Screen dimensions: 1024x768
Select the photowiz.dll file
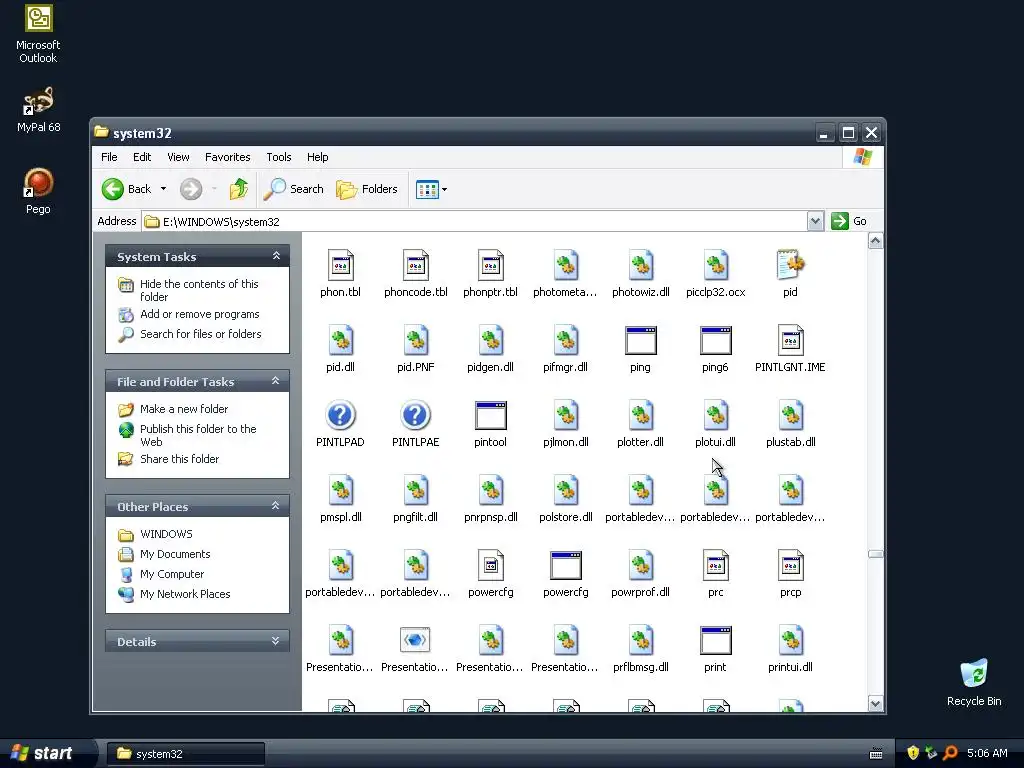click(x=641, y=273)
